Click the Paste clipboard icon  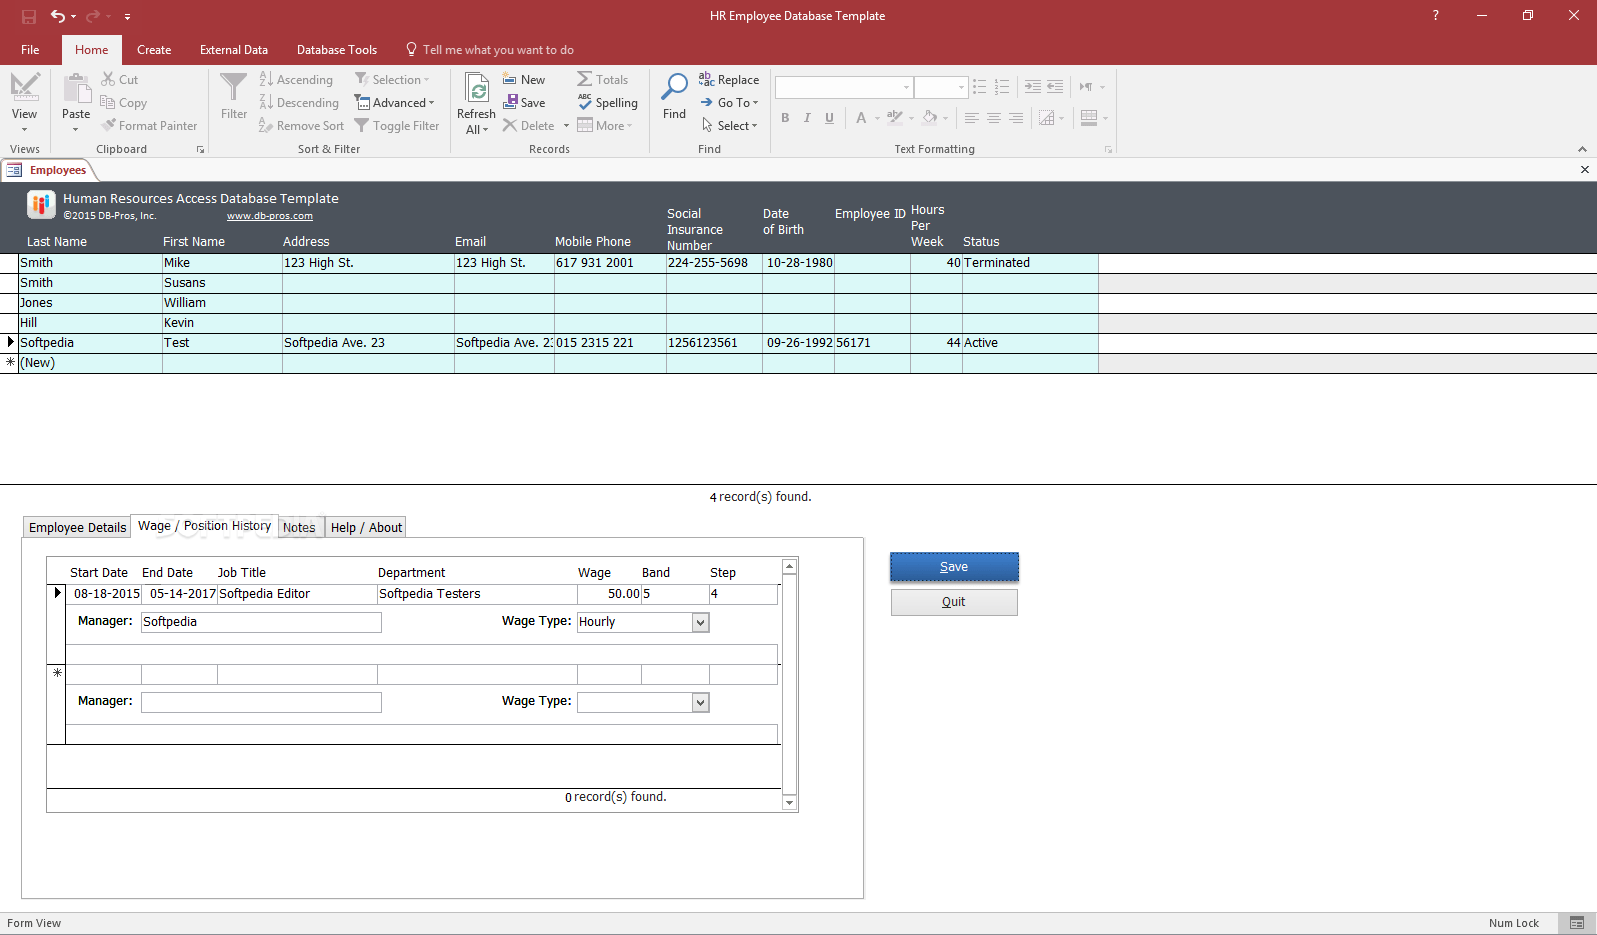(x=77, y=89)
